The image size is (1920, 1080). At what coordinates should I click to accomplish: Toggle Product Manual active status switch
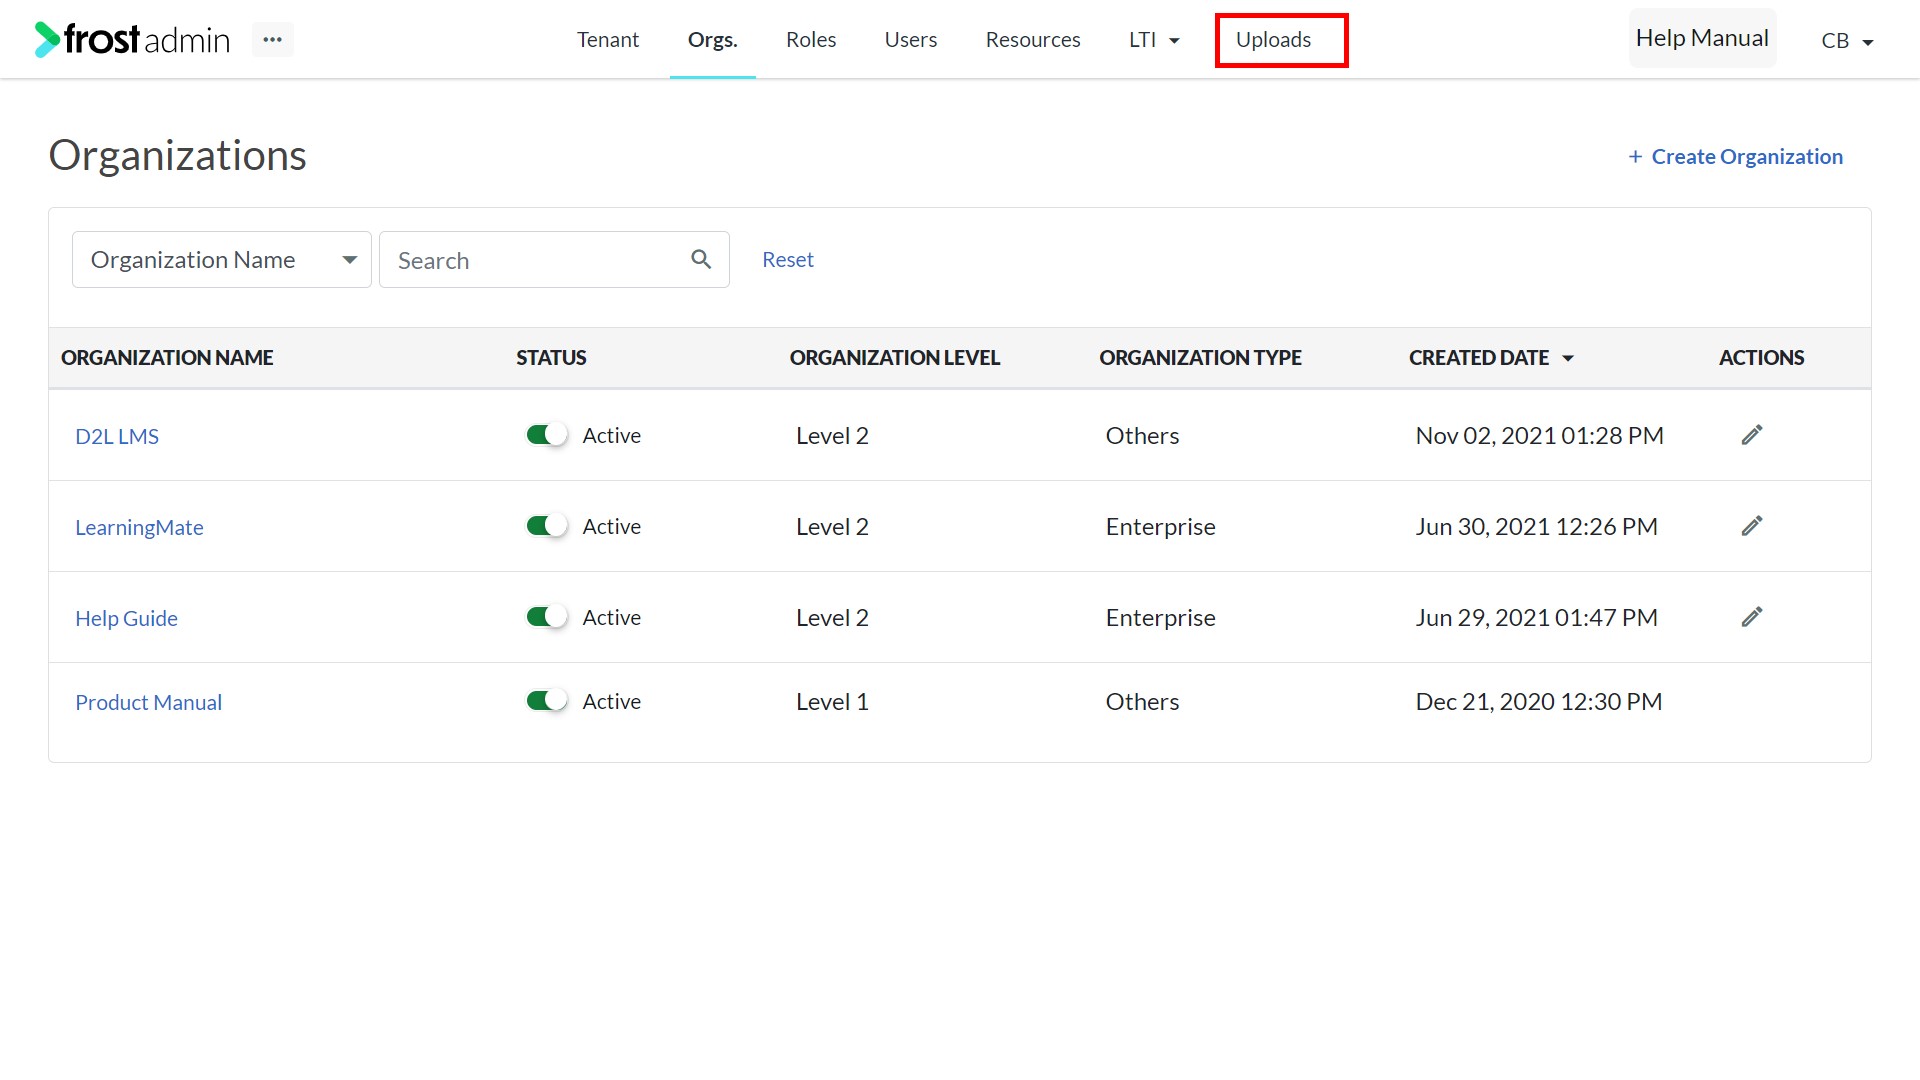click(547, 701)
